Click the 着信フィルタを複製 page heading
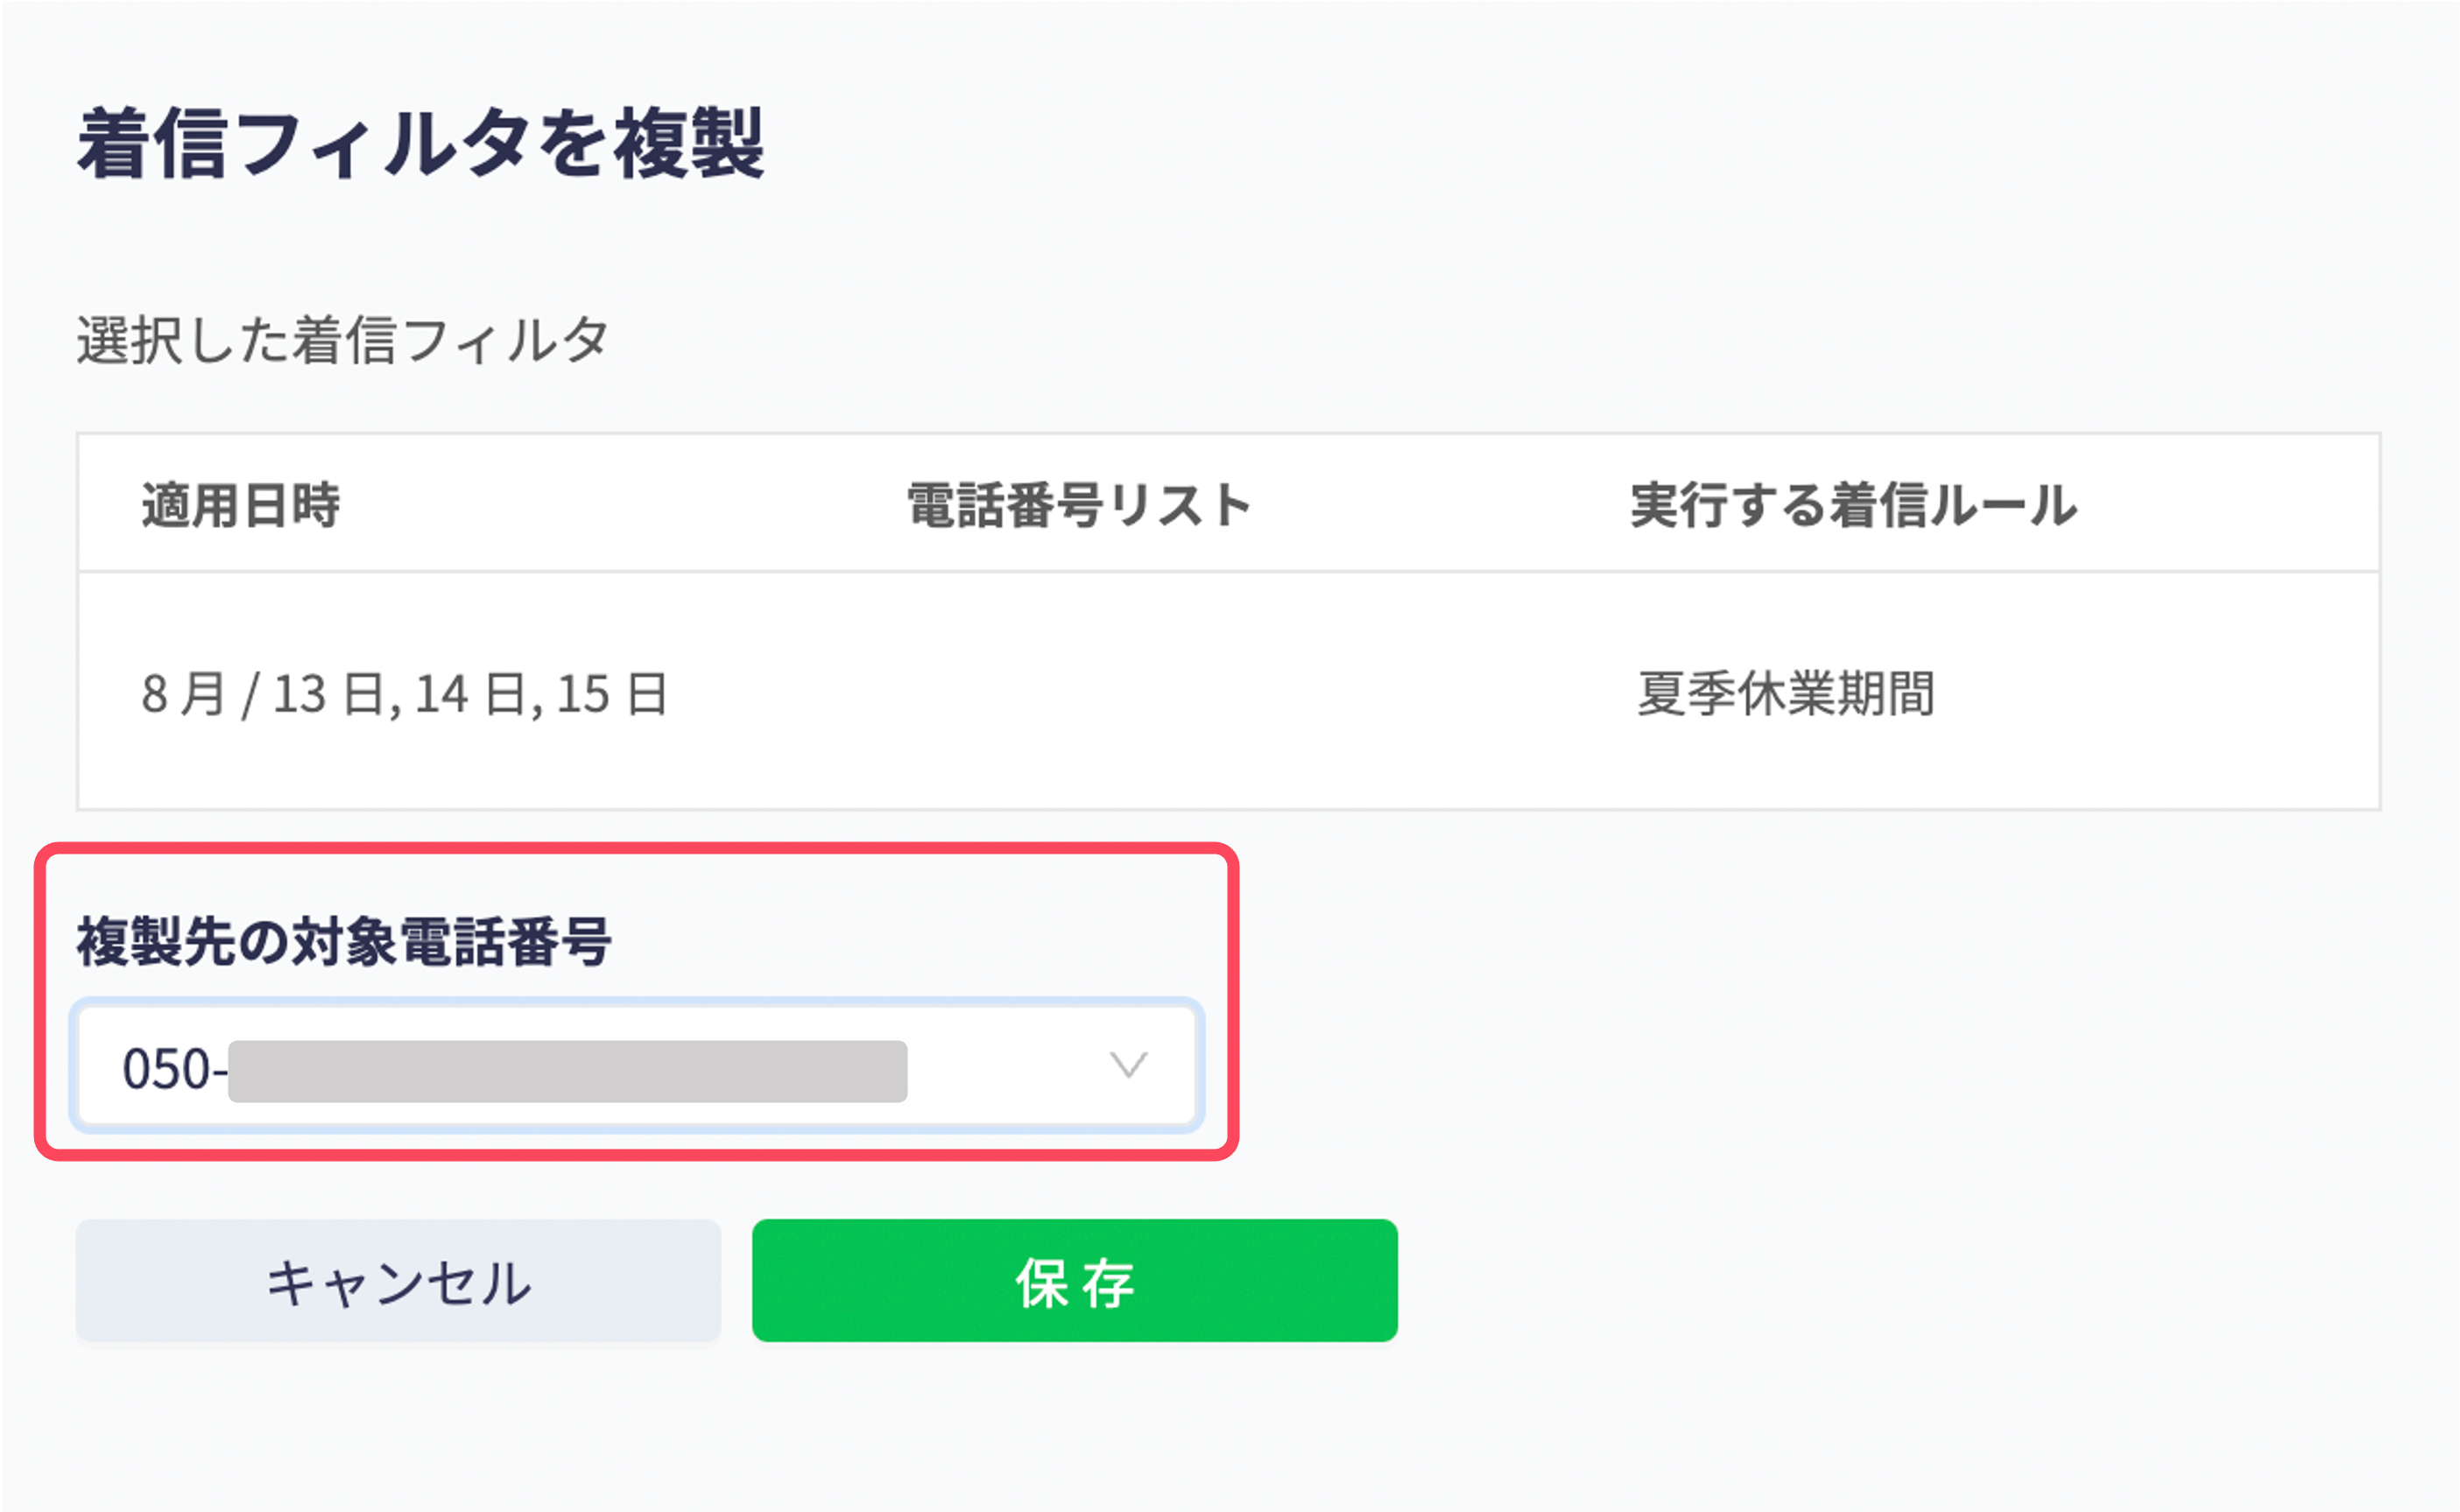Screen dimensions: 2460x1512 (421, 144)
